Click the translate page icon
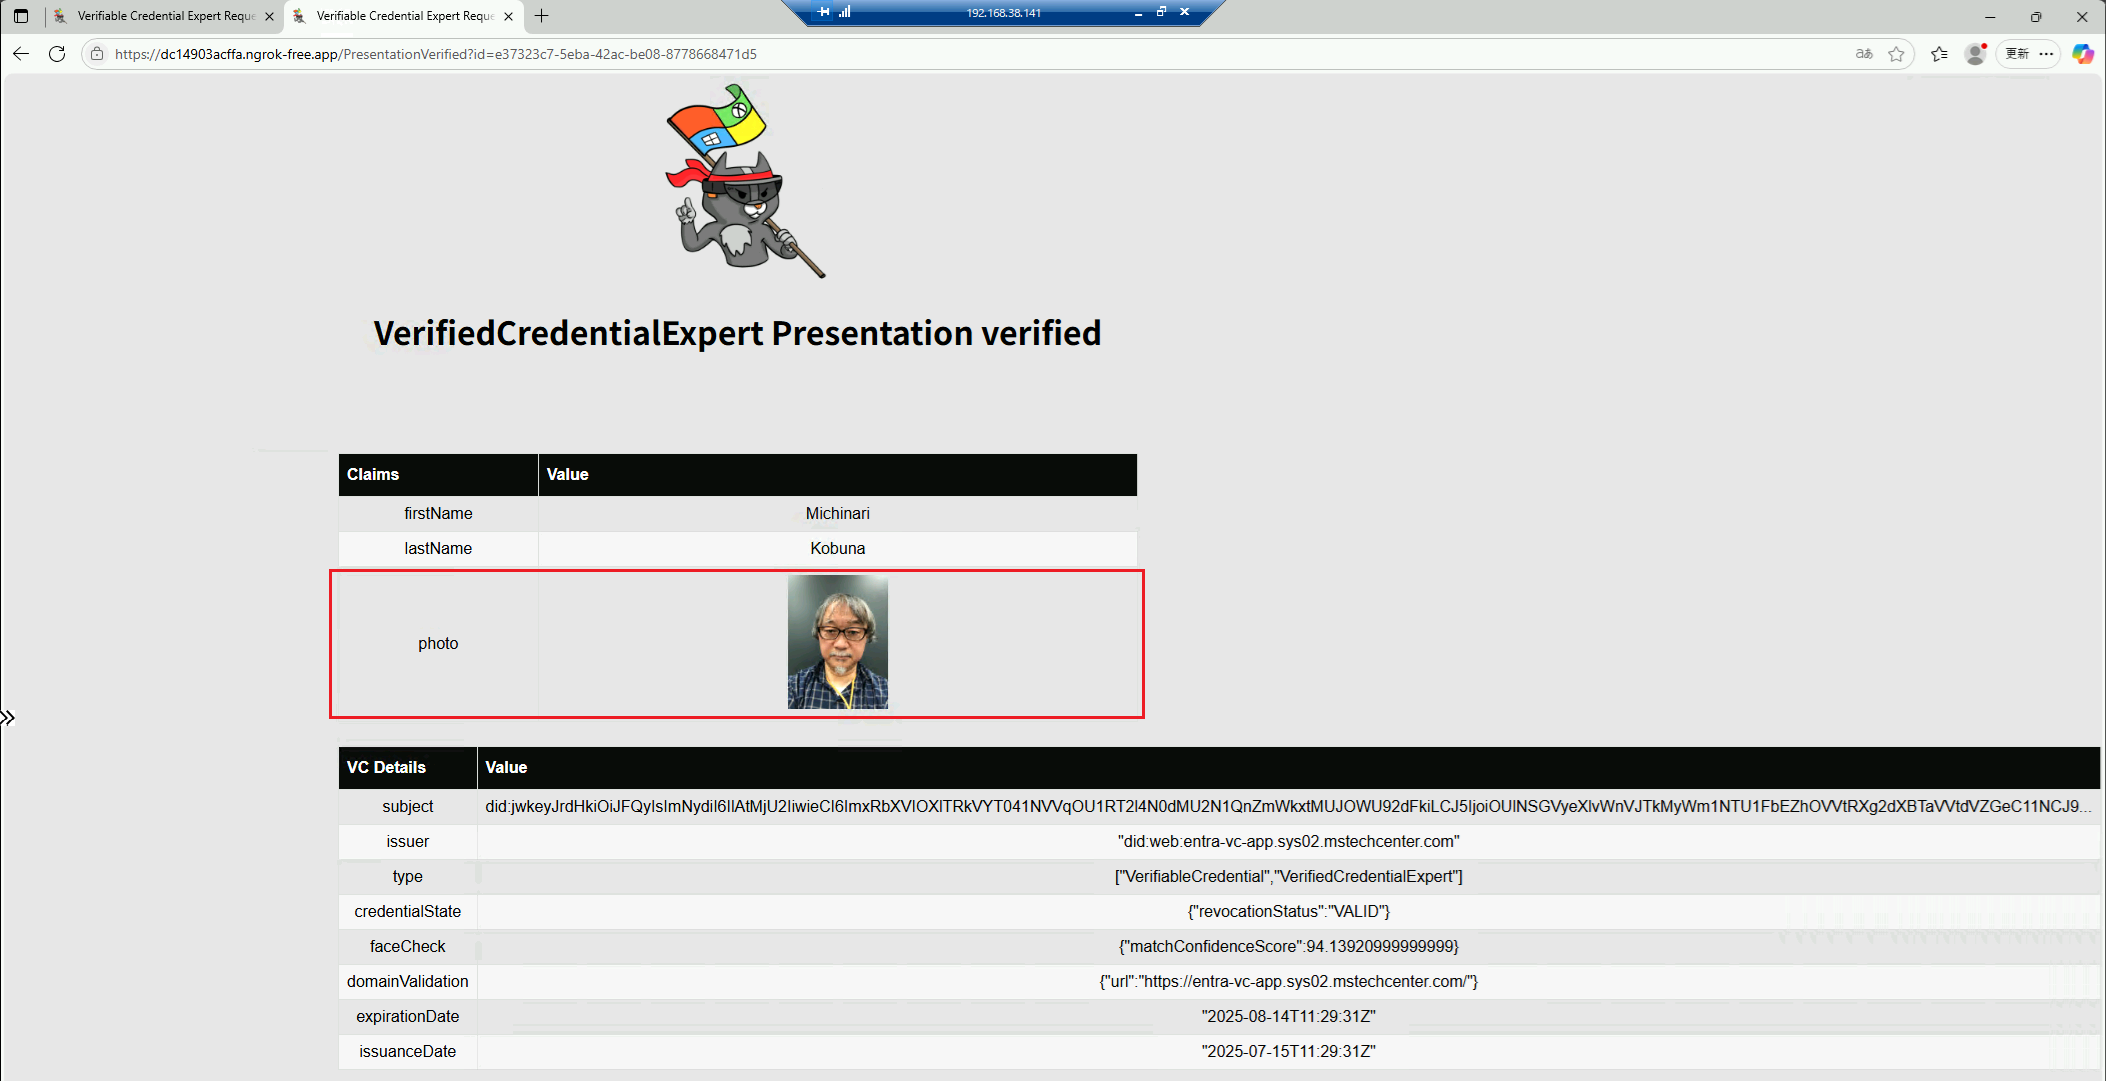2106x1081 pixels. click(x=1864, y=54)
